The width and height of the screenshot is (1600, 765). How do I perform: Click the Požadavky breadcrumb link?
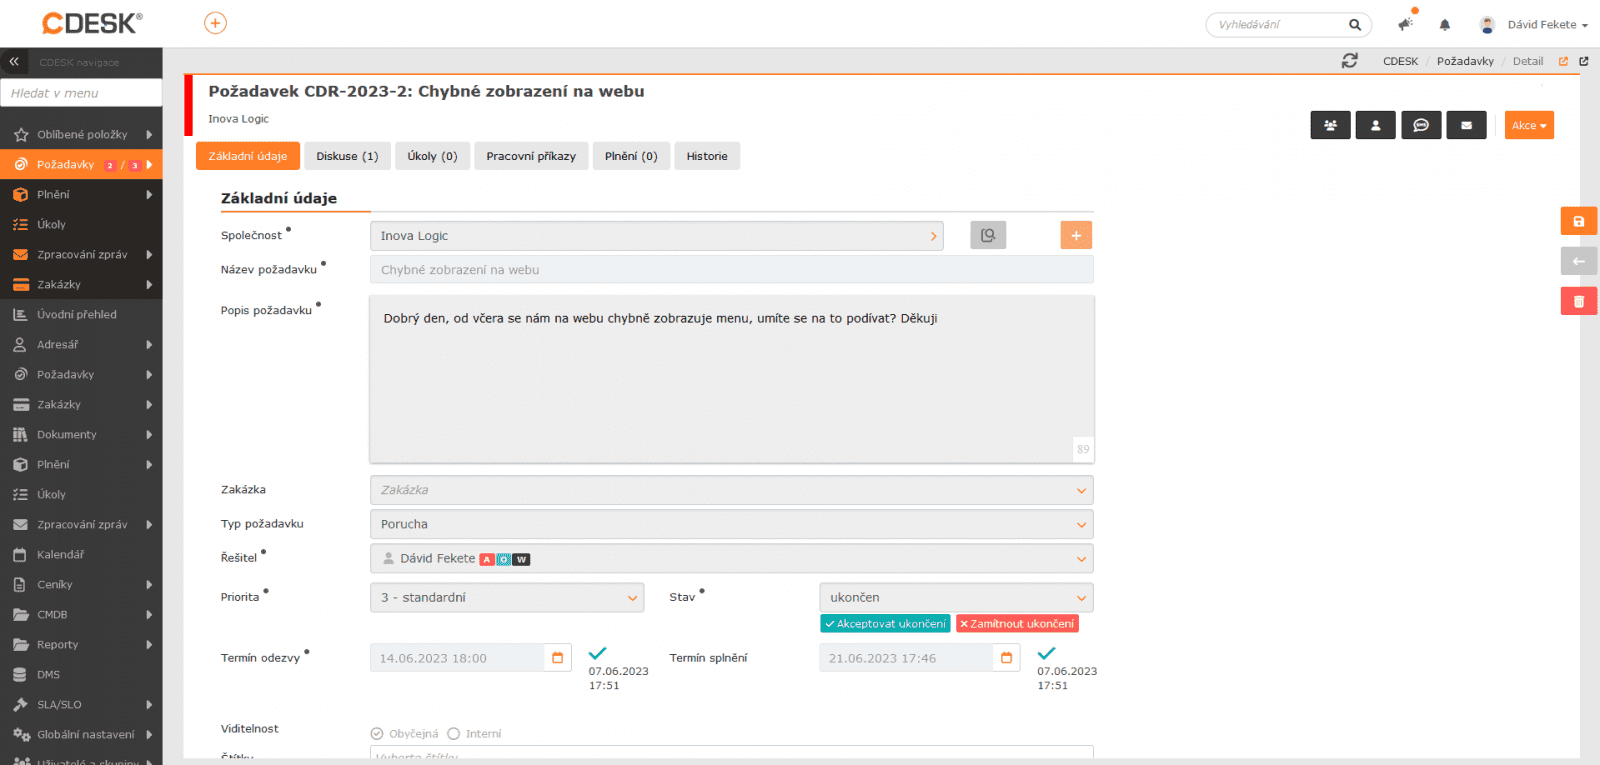pyautogui.click(x=1465, y=61)
